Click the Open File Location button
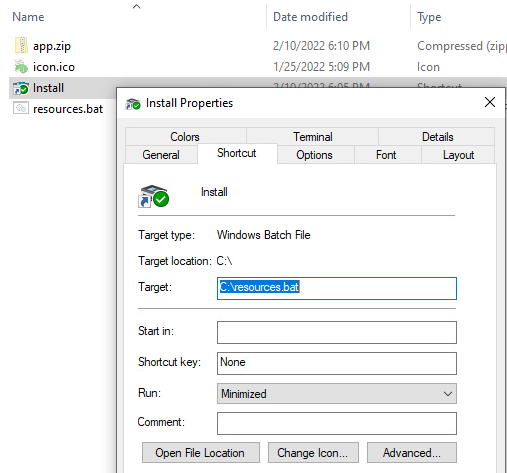 click(201, 453)
